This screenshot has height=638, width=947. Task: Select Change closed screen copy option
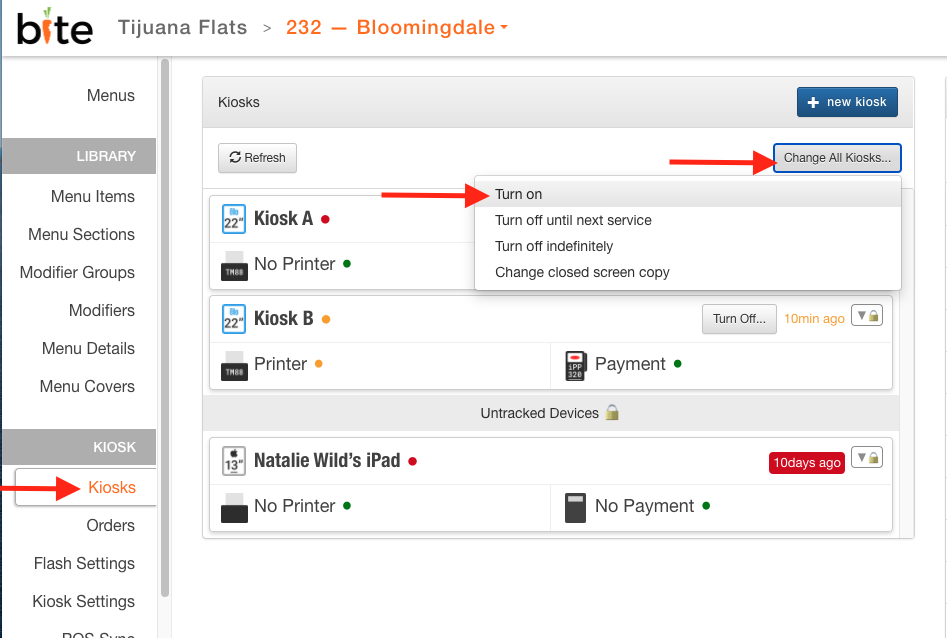pos(582,272)
